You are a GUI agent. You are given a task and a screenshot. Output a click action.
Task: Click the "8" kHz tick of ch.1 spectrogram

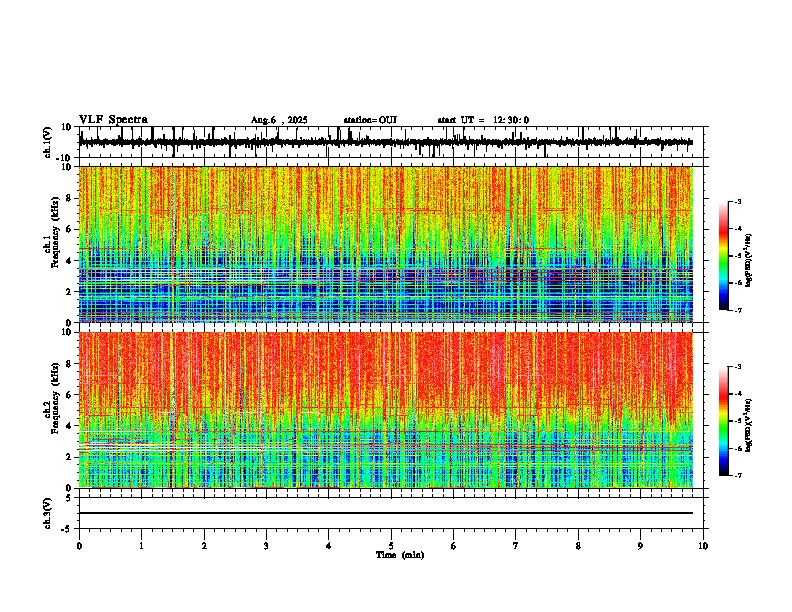click(70, 199)
